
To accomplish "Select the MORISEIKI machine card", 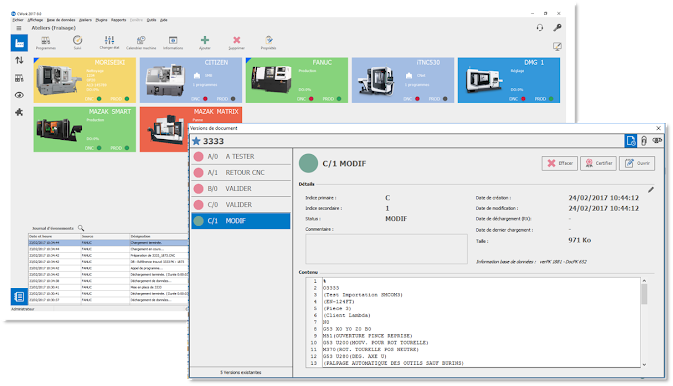I will pos(85,80).
